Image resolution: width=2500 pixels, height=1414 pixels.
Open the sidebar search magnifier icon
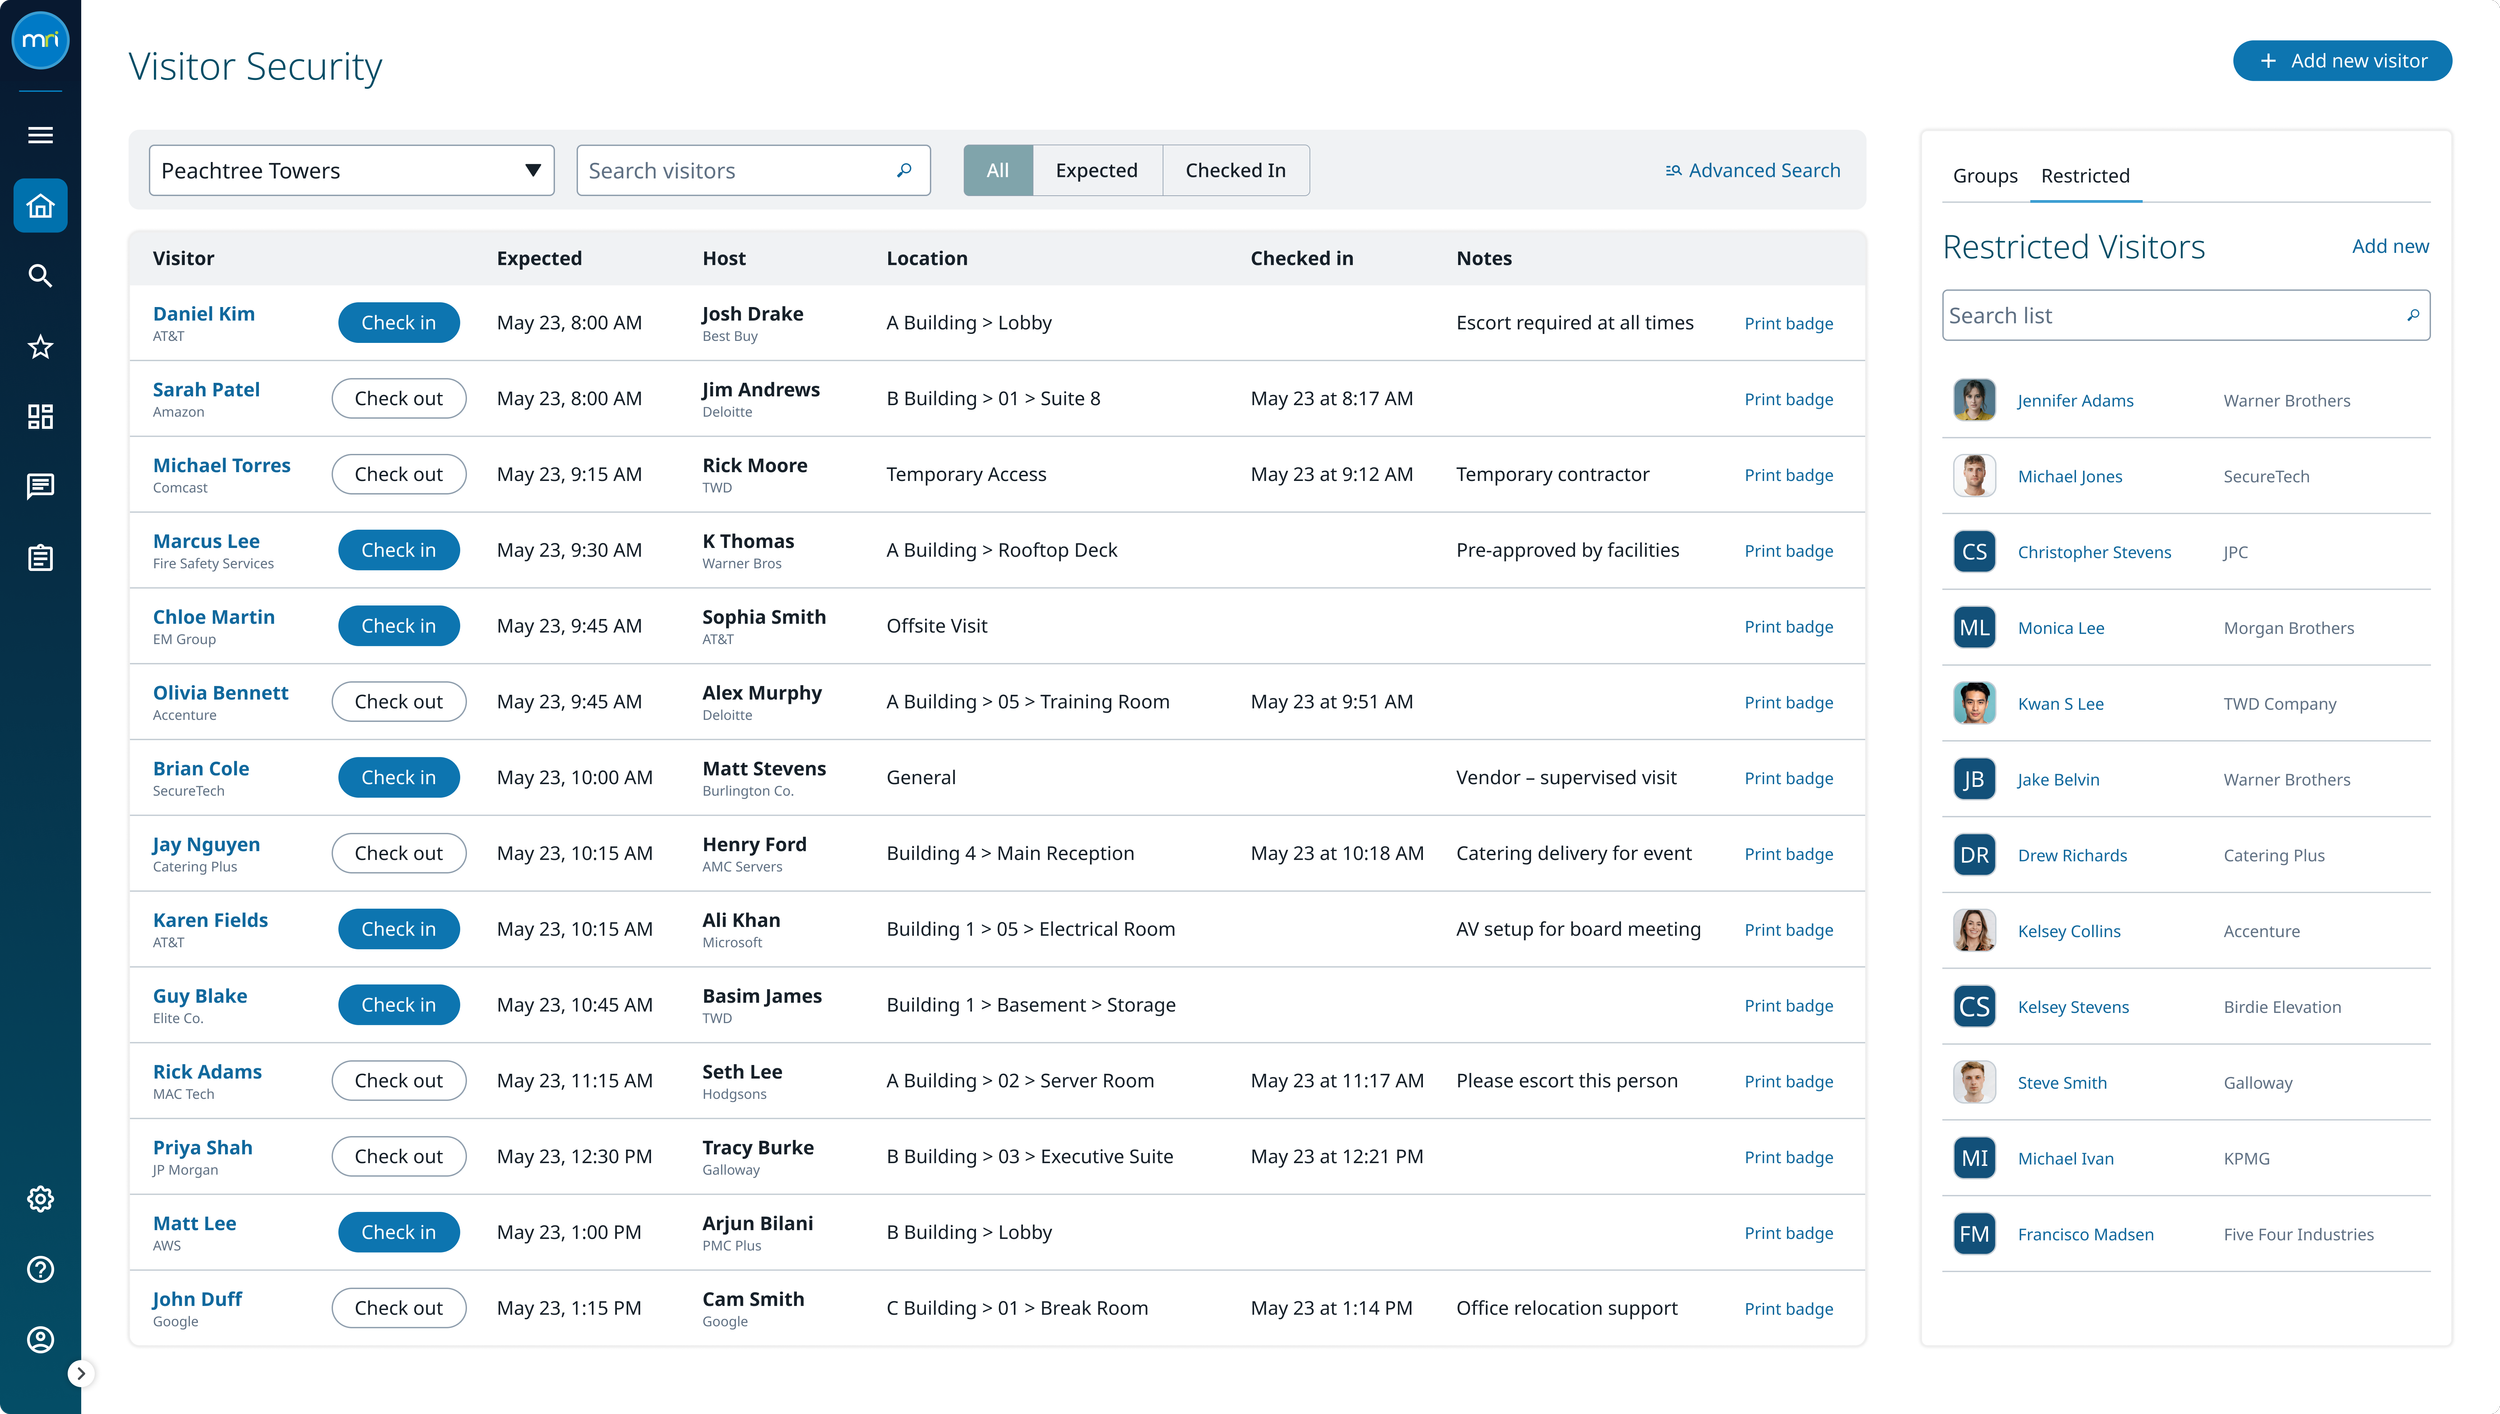tap(40, 276)
